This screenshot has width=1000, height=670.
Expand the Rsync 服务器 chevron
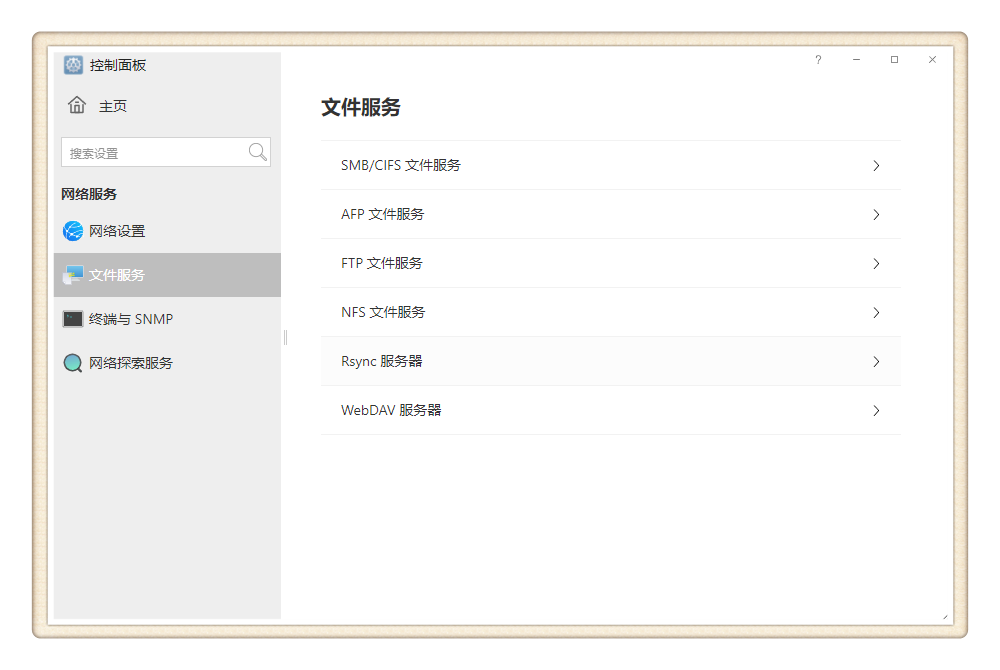[876, 362]
